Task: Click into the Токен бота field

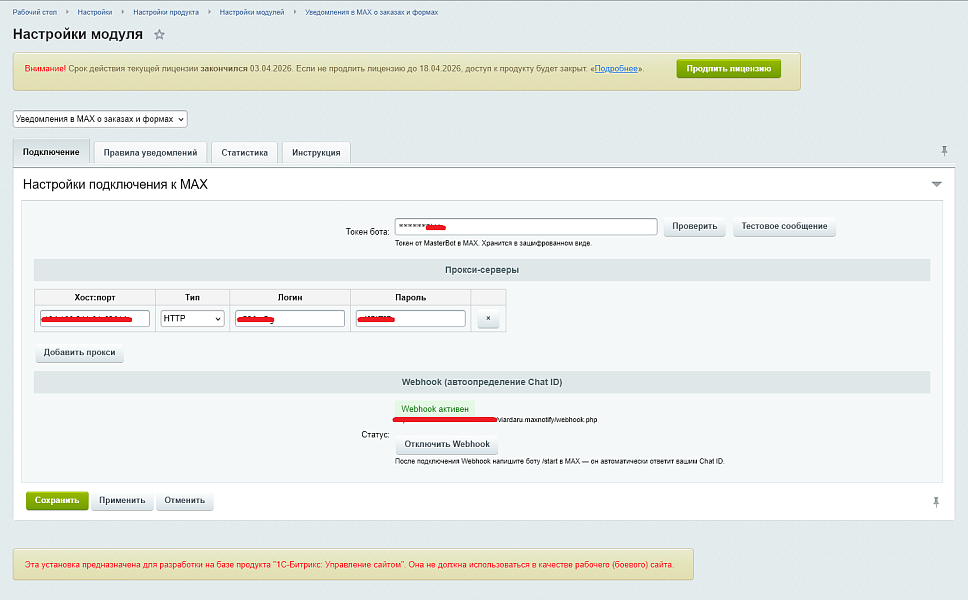Action: point(525,227)
